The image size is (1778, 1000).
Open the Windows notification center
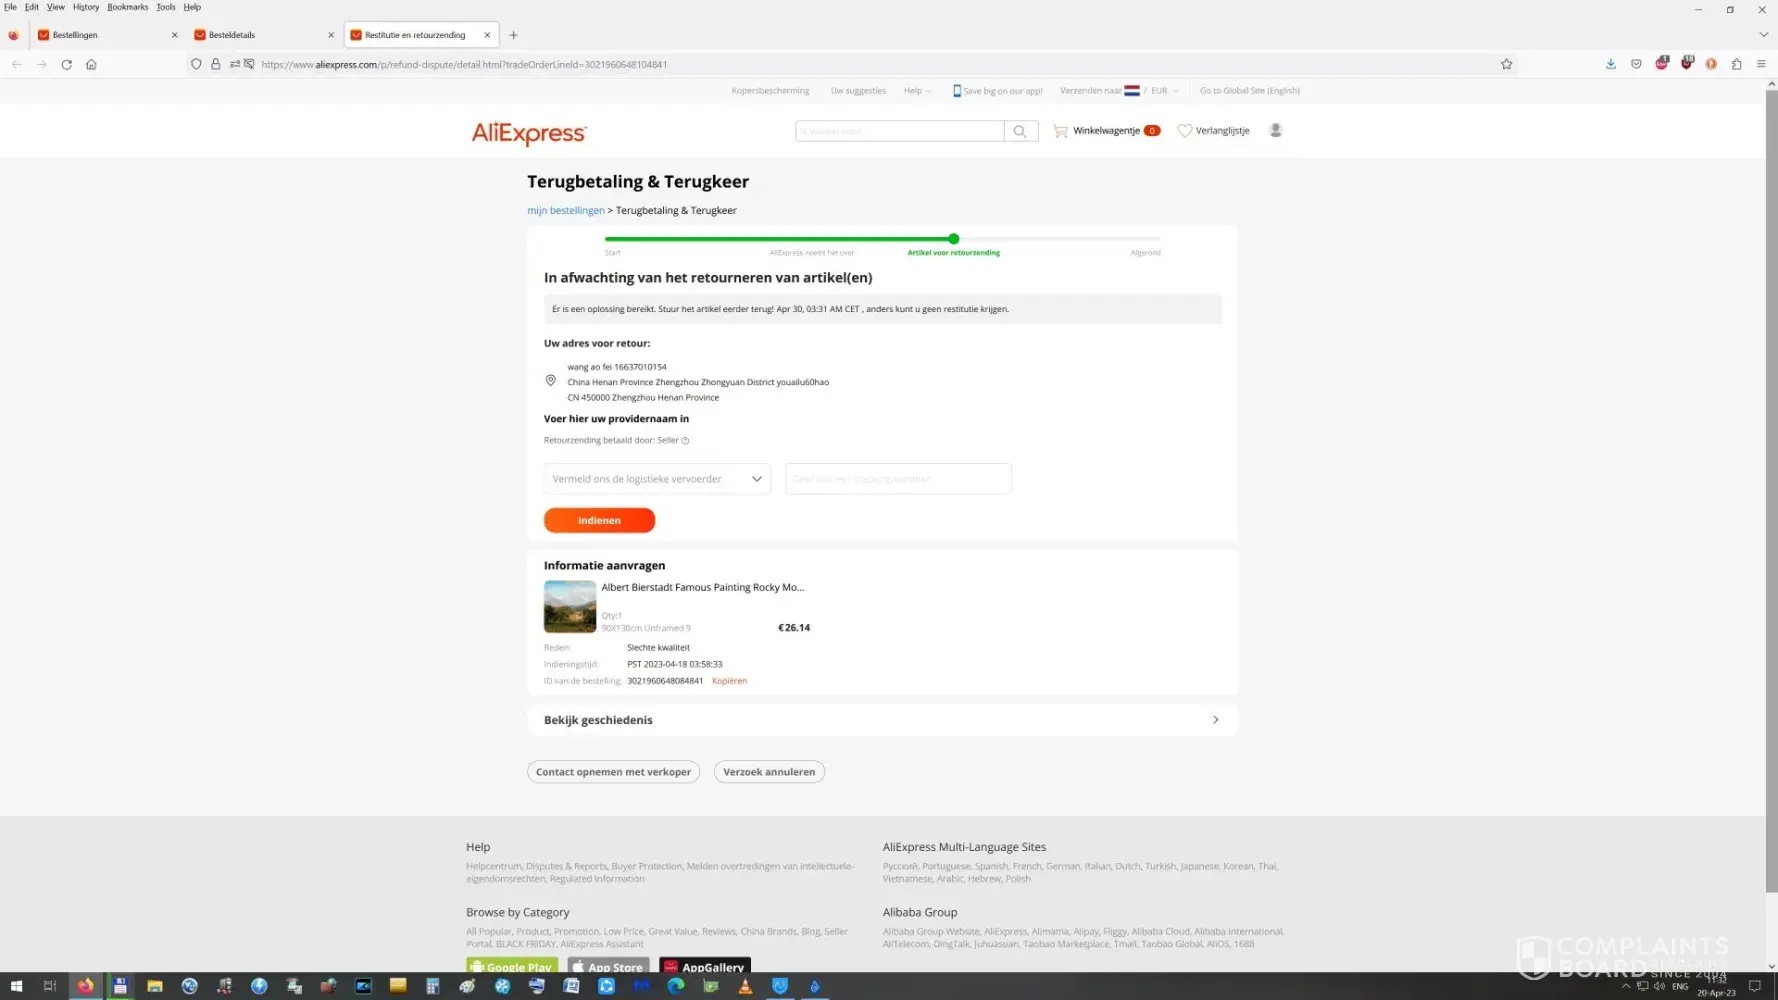pyautogui.click(x=1755, y=986)
